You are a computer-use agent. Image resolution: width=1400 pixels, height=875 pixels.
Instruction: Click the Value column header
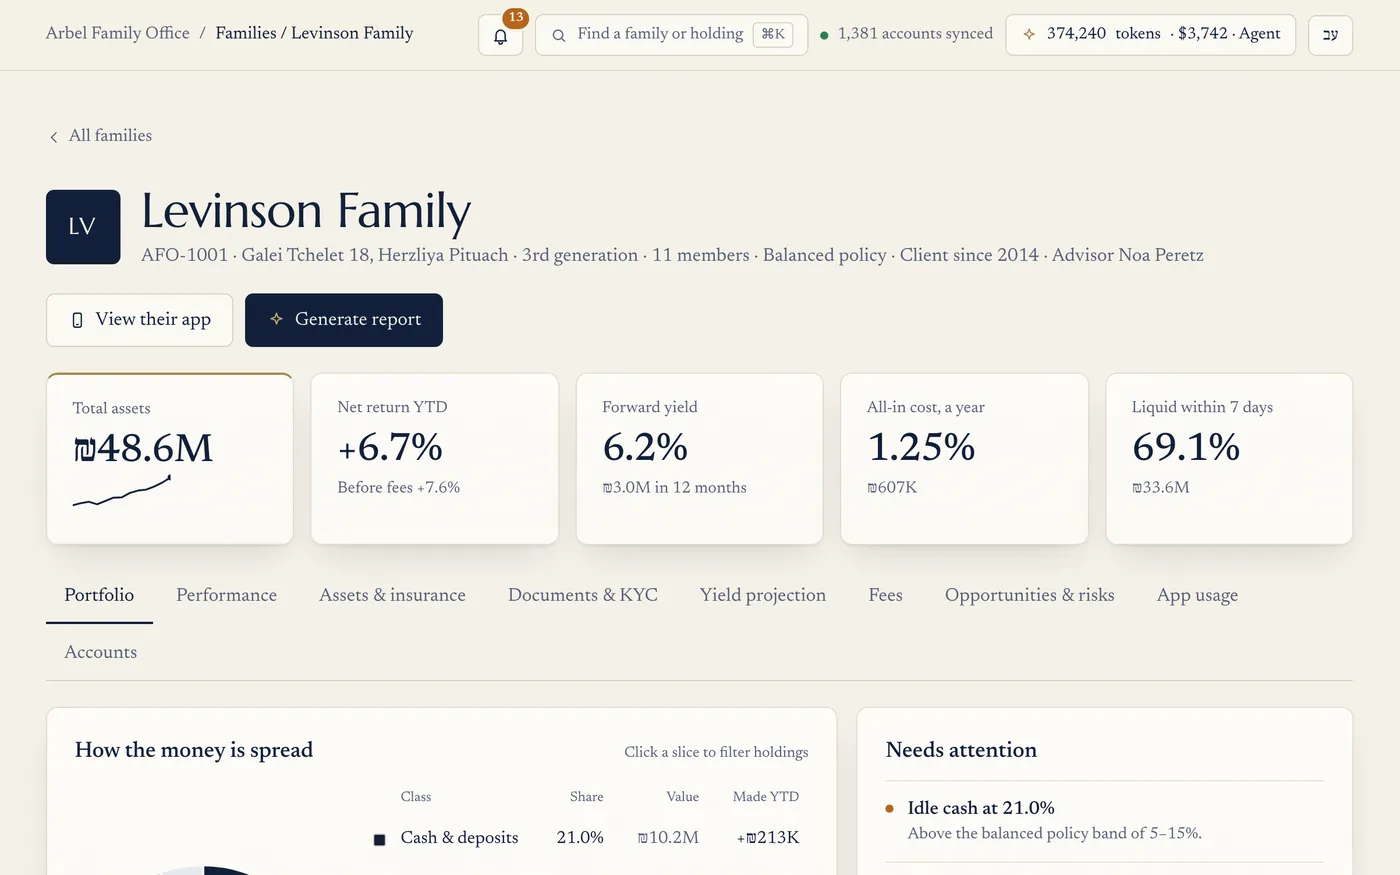coord(683,797)
